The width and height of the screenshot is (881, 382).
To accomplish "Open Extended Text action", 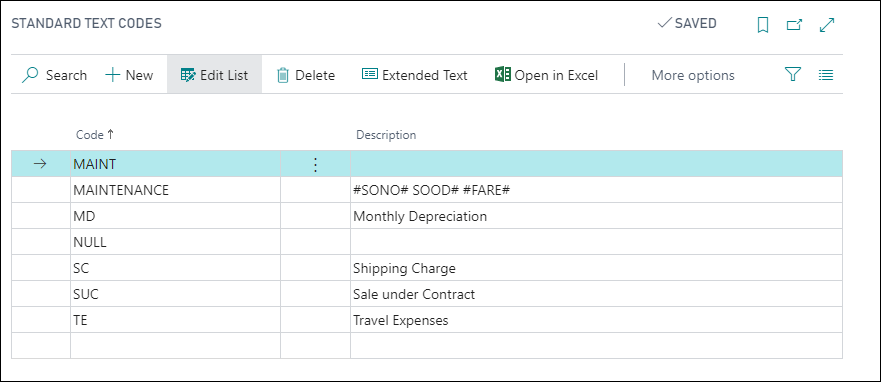I will click(x=415, y=75).
